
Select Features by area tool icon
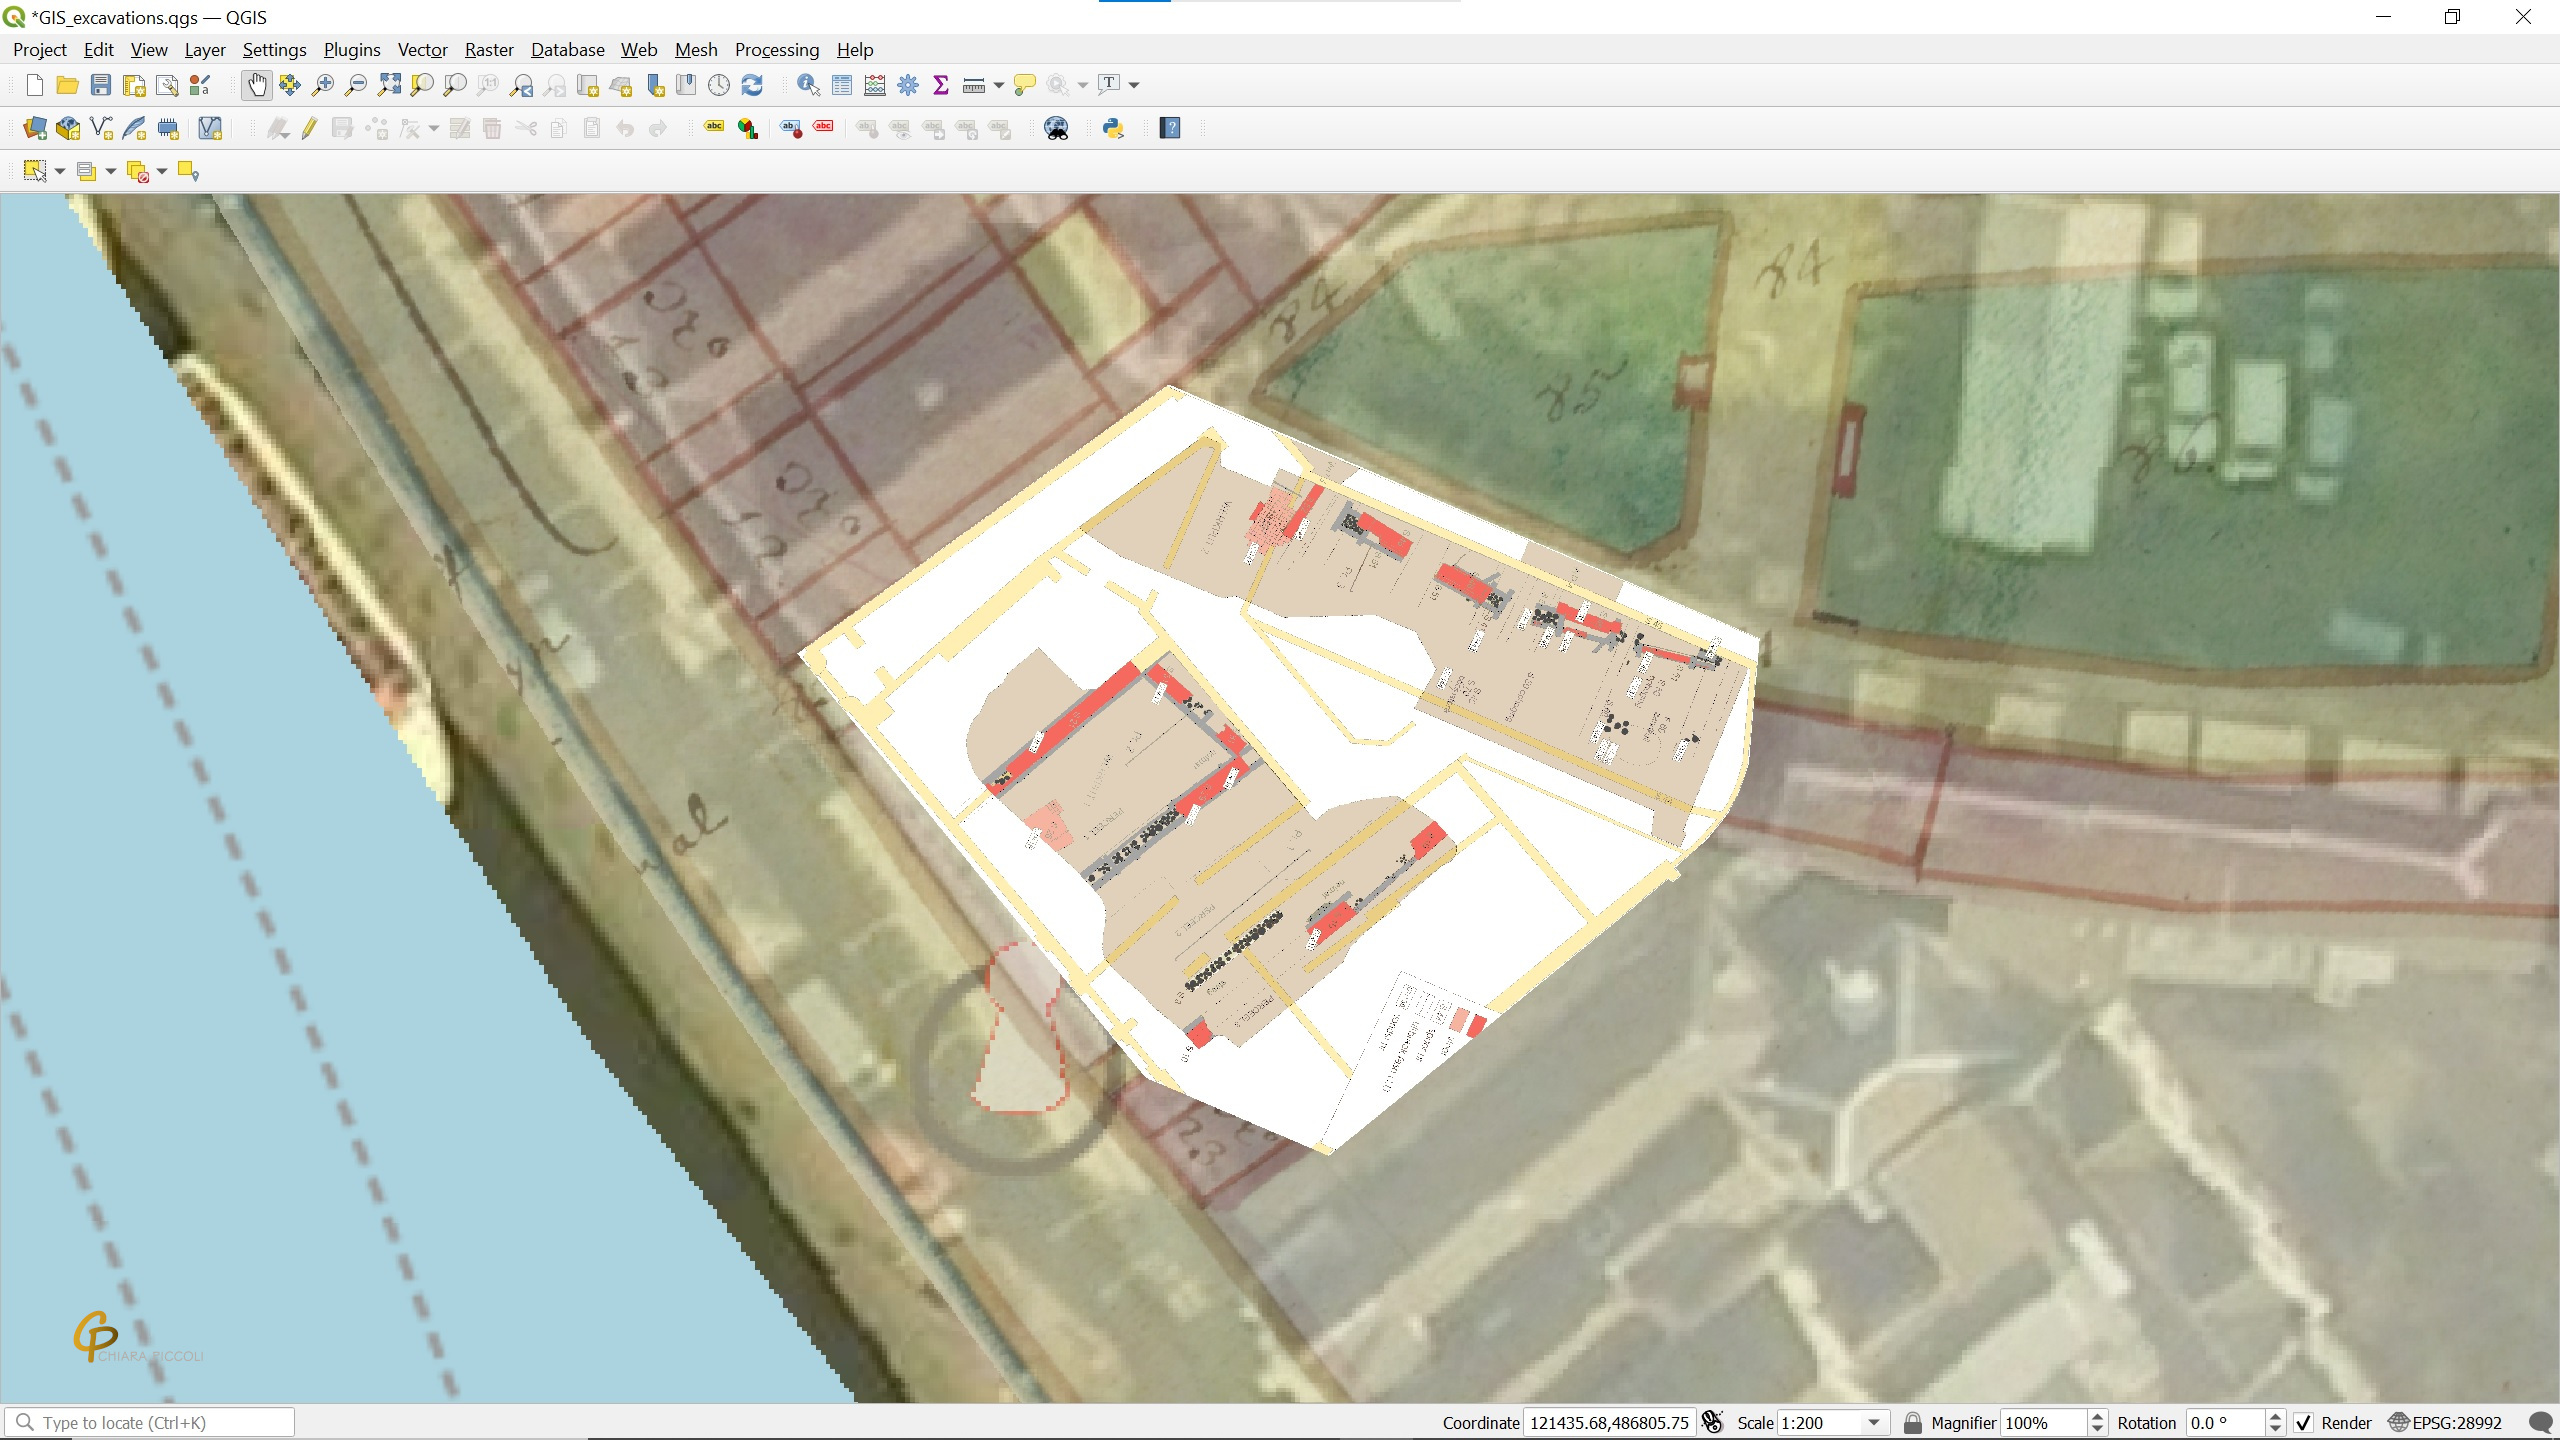point(35,171)
